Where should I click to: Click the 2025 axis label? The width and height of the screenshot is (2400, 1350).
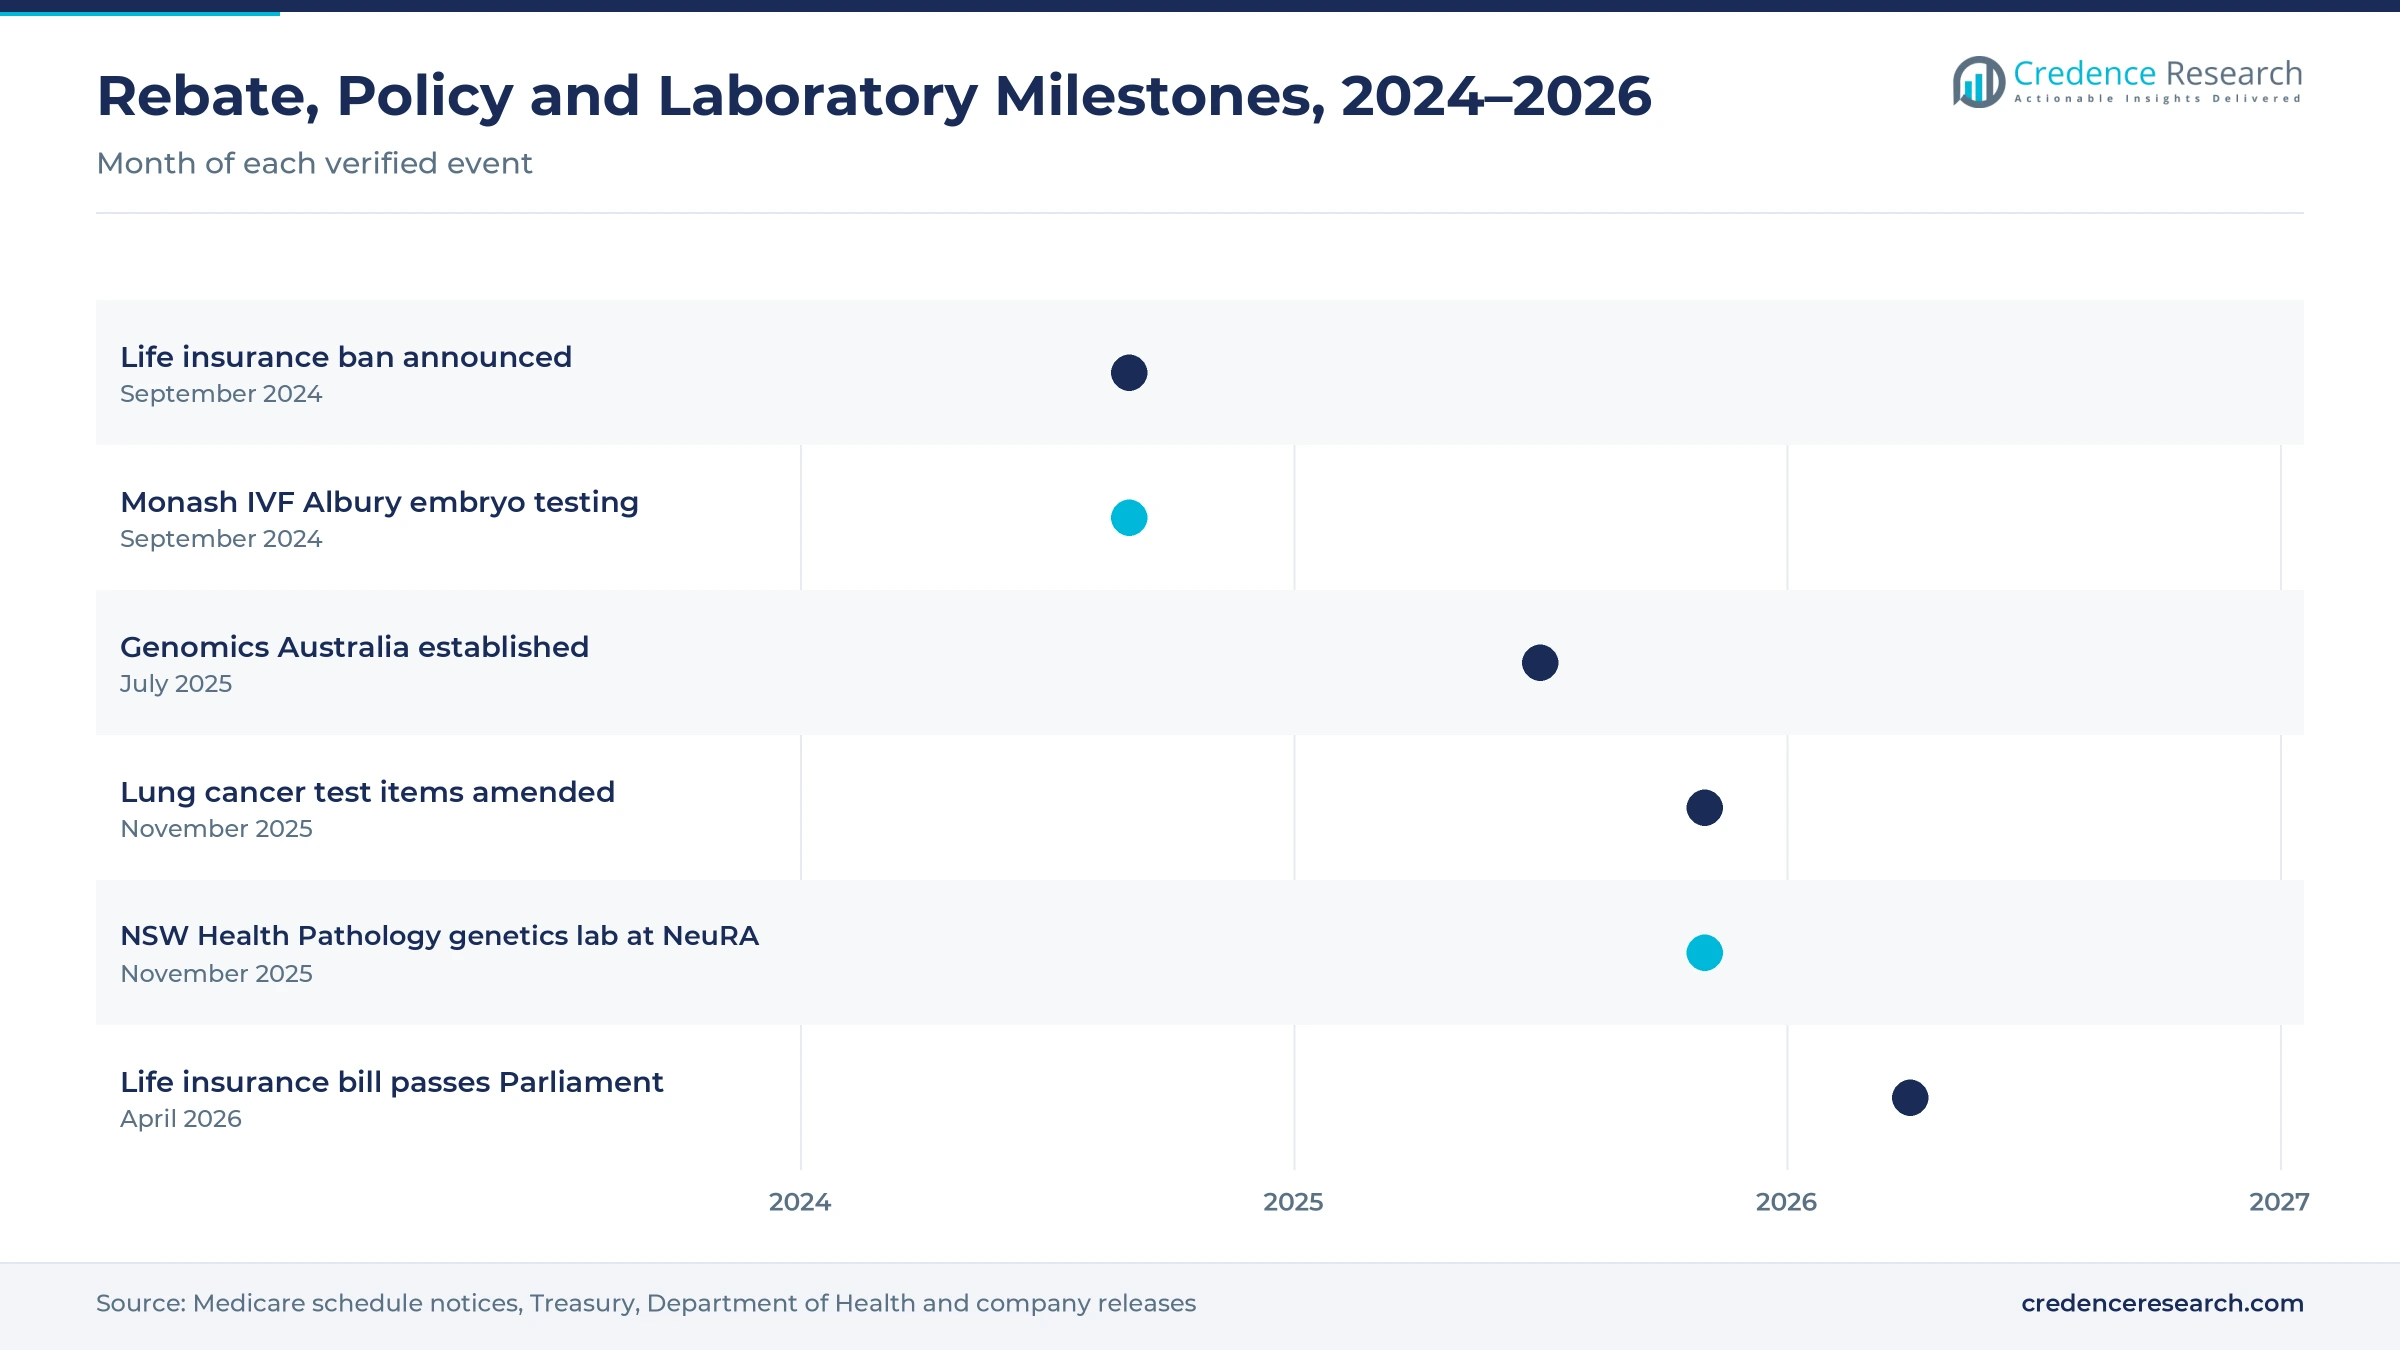click(x=1293, y=1202)
